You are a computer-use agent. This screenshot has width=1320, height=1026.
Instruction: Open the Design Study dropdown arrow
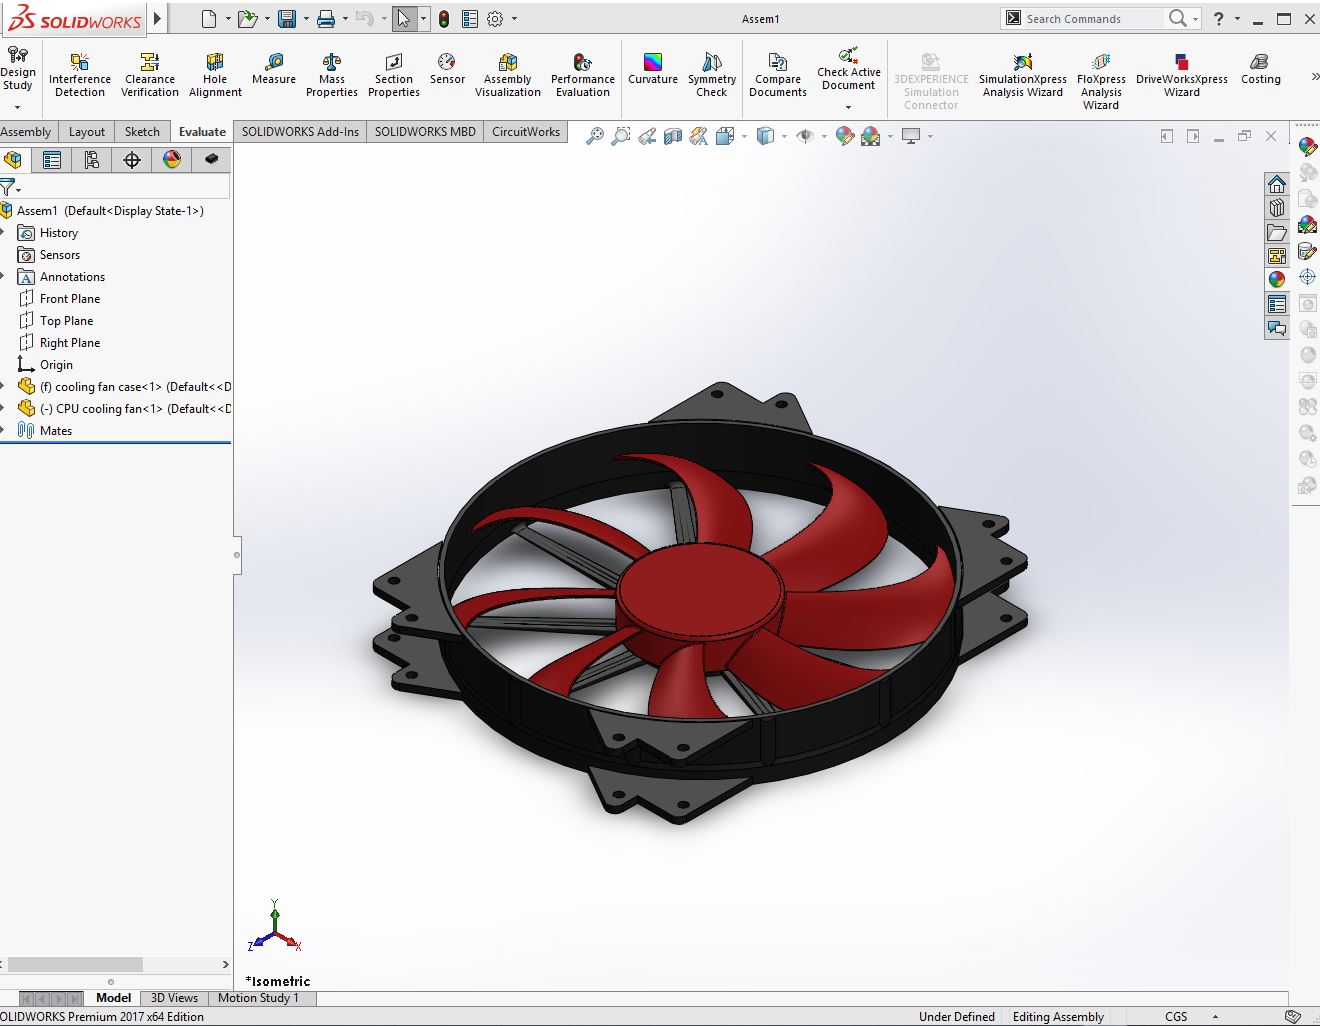(17, 107)
